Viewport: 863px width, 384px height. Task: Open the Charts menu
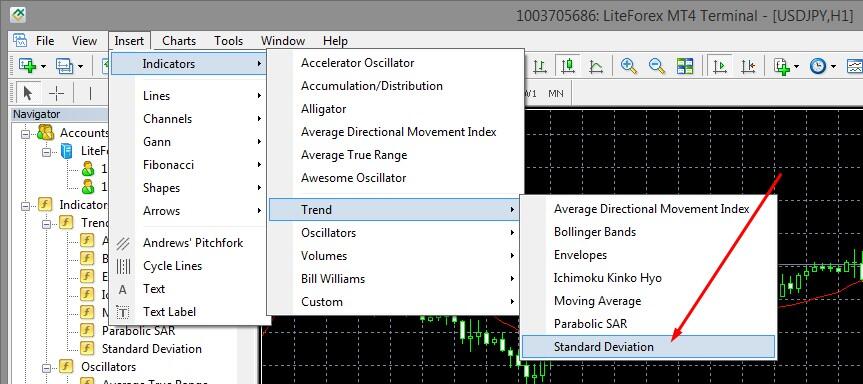179,41
